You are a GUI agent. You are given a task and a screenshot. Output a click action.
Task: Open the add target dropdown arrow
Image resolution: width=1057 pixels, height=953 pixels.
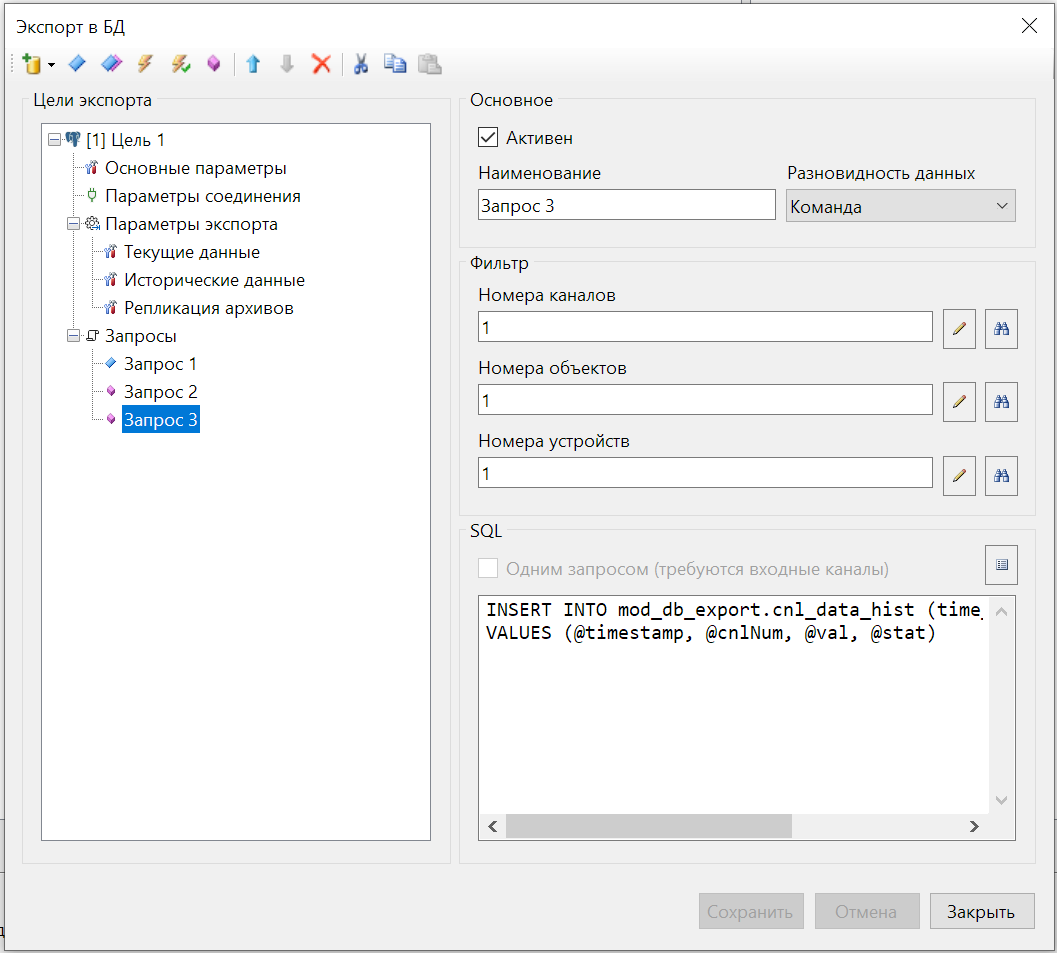point(51,65)
